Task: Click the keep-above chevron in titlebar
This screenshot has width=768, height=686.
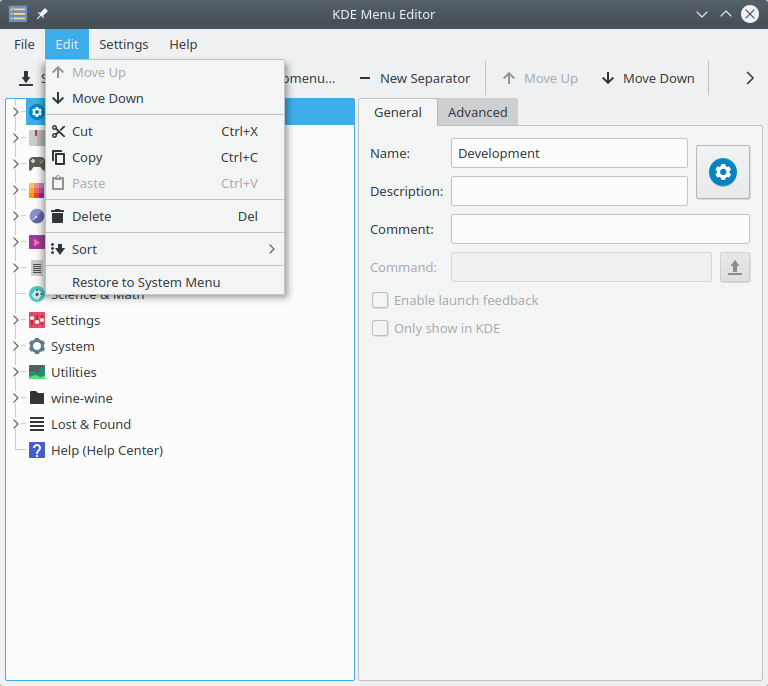Action: click(x=725, y=14)
